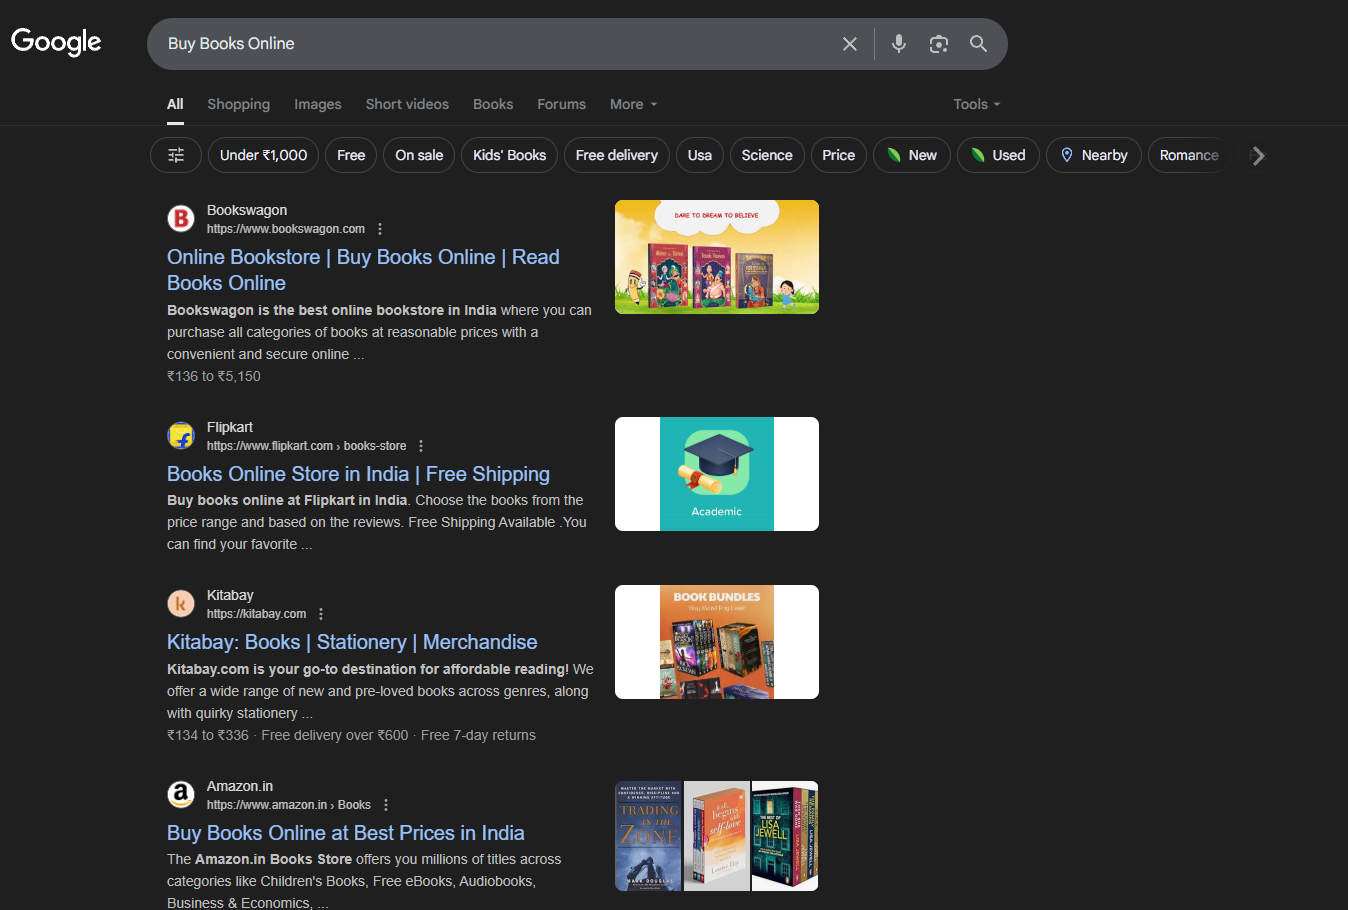Open the Lisa Jewell box set thumbnail
Image resolution: width=1348 pixels, height=910 pixels.
[785, 836]
